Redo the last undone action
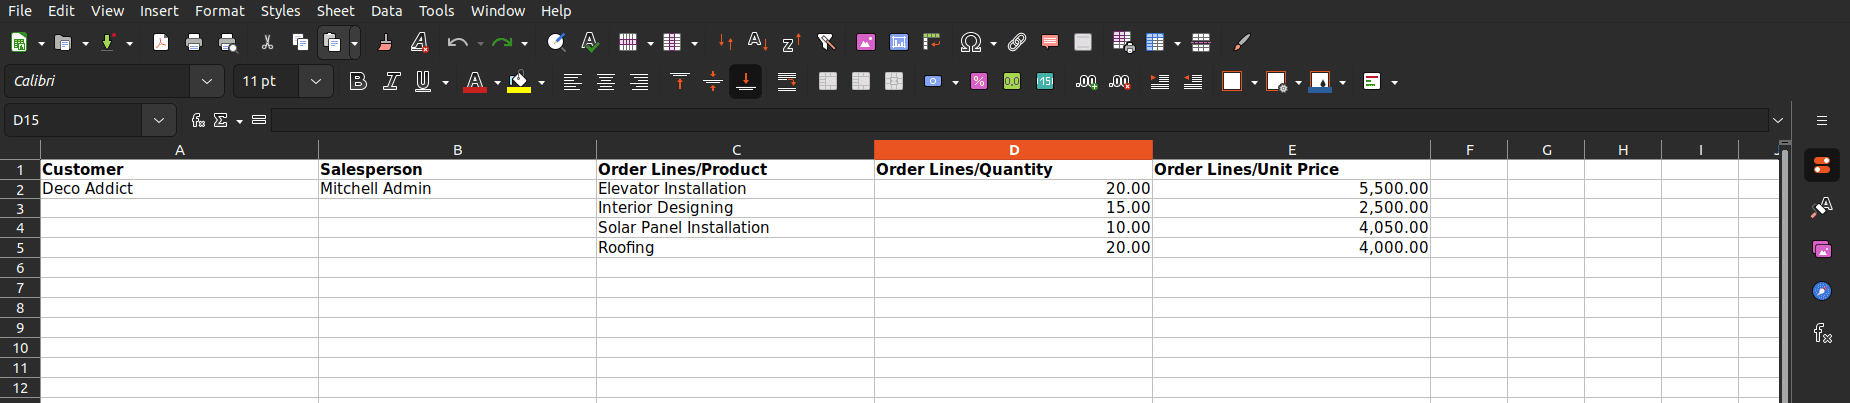 [x=502, y=42]
